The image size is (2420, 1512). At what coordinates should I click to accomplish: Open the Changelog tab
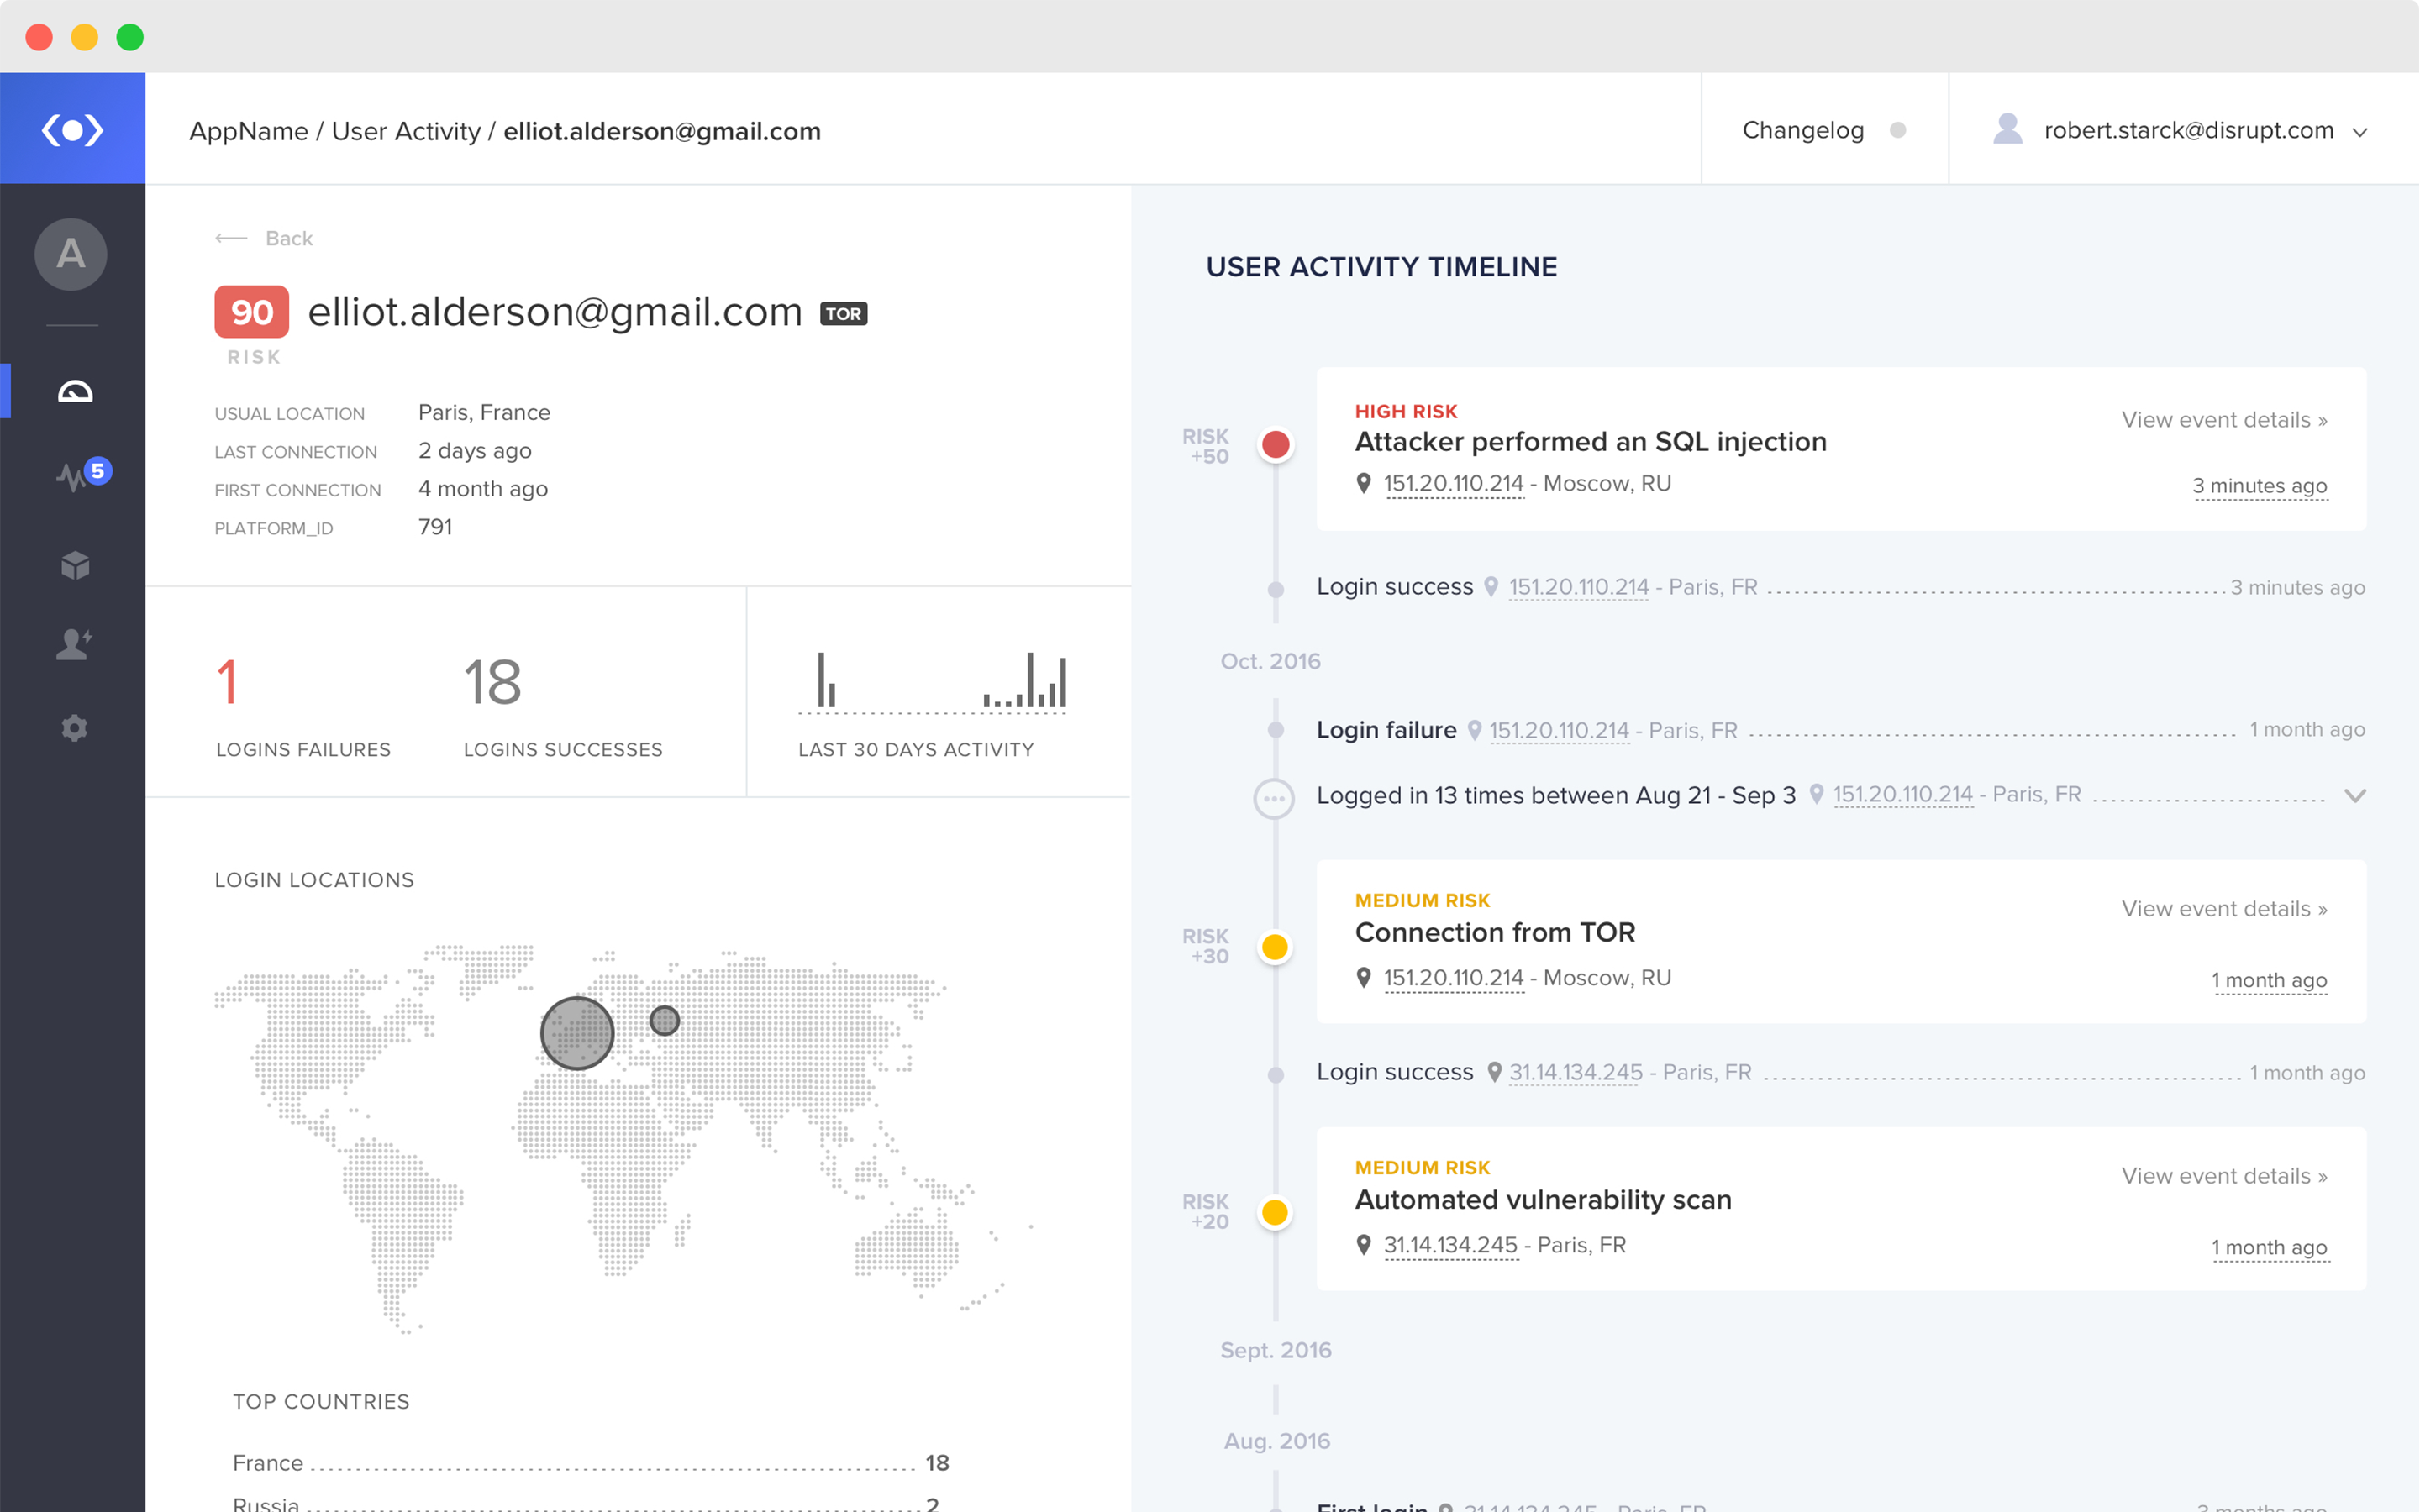tap(1803, 131)
